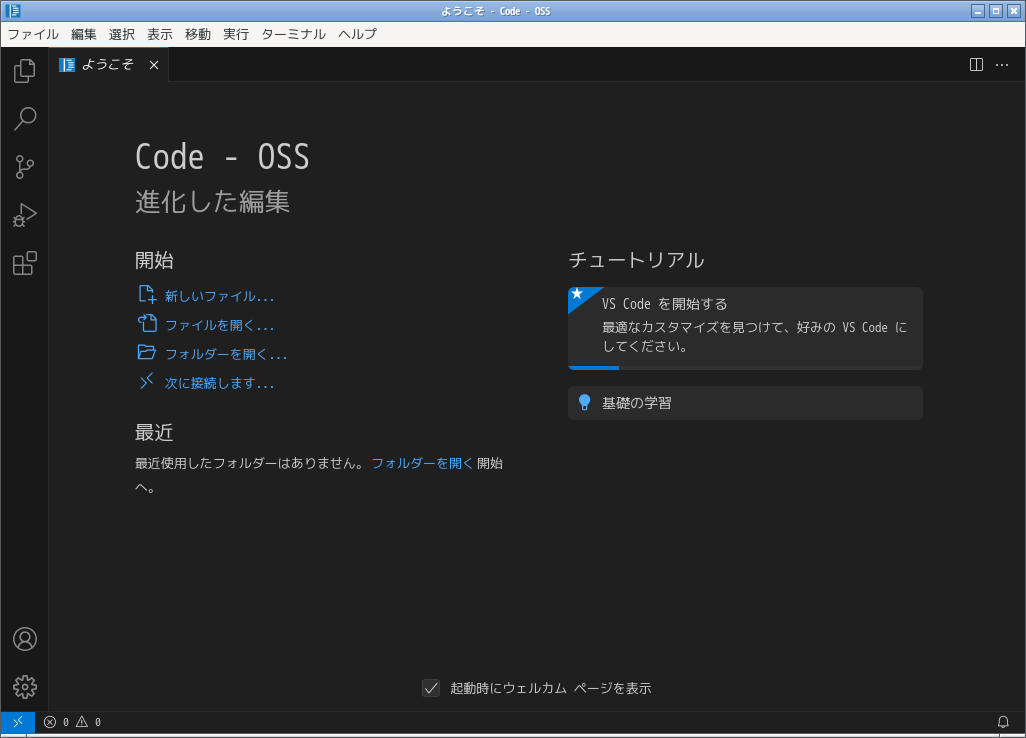Open the Explorer view in the activity bar
The image size is (1026, 738).
24,71
